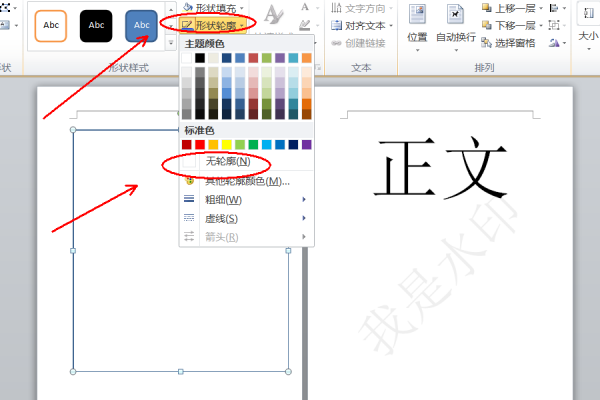Collapse the 形状轮廓 dropdown arrow
600x400 pixels.
point(242,26)
